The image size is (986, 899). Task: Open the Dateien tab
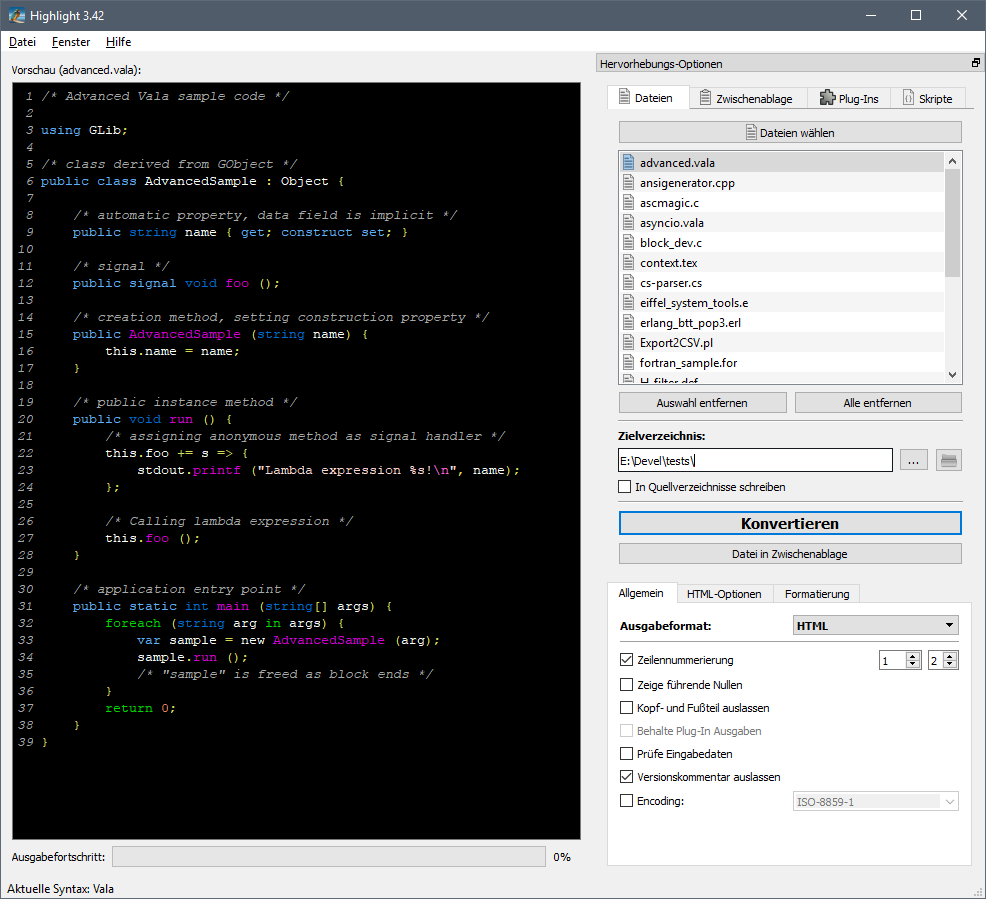click(648, 98)
